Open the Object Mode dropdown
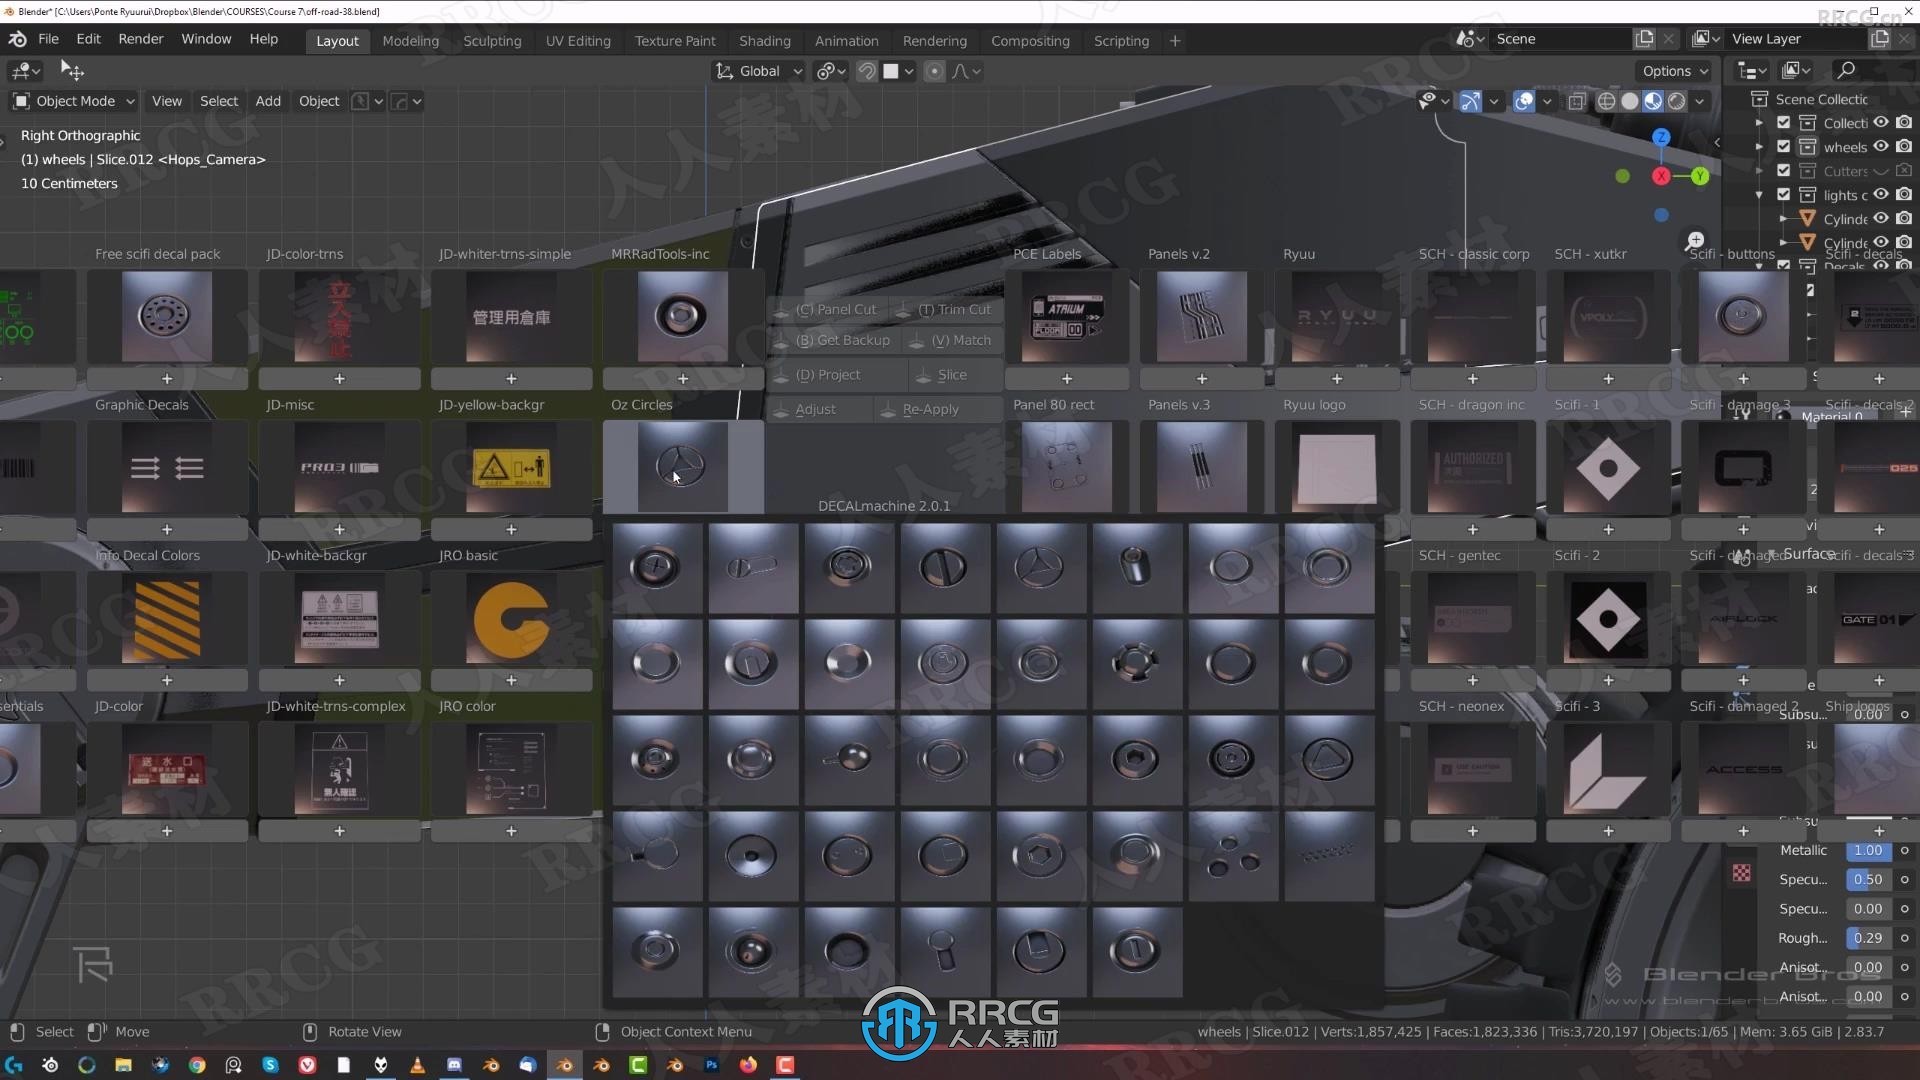Screen dimensions: 1920x1080 click(x=75, y=101)
